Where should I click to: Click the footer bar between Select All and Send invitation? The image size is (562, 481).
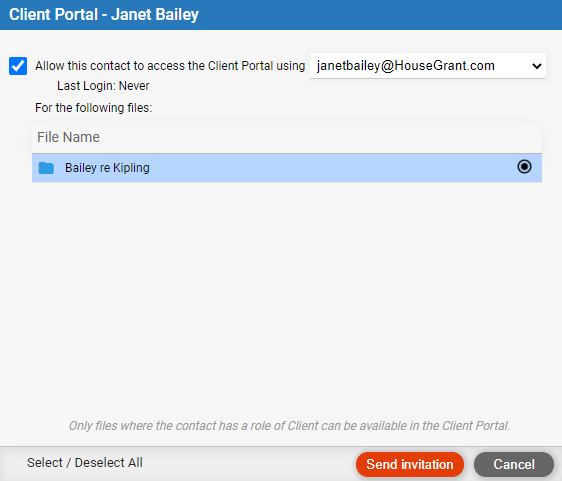tap(249, 464)
